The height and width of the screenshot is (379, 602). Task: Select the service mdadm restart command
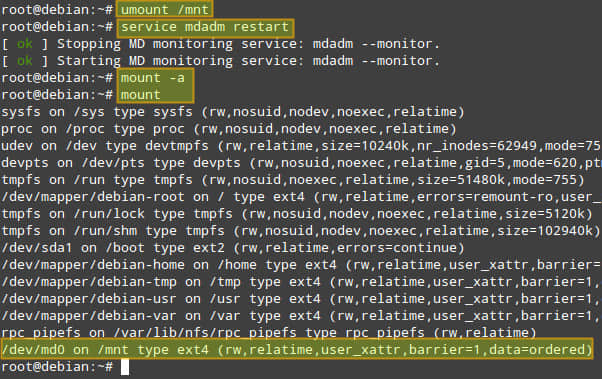(205, 27)
